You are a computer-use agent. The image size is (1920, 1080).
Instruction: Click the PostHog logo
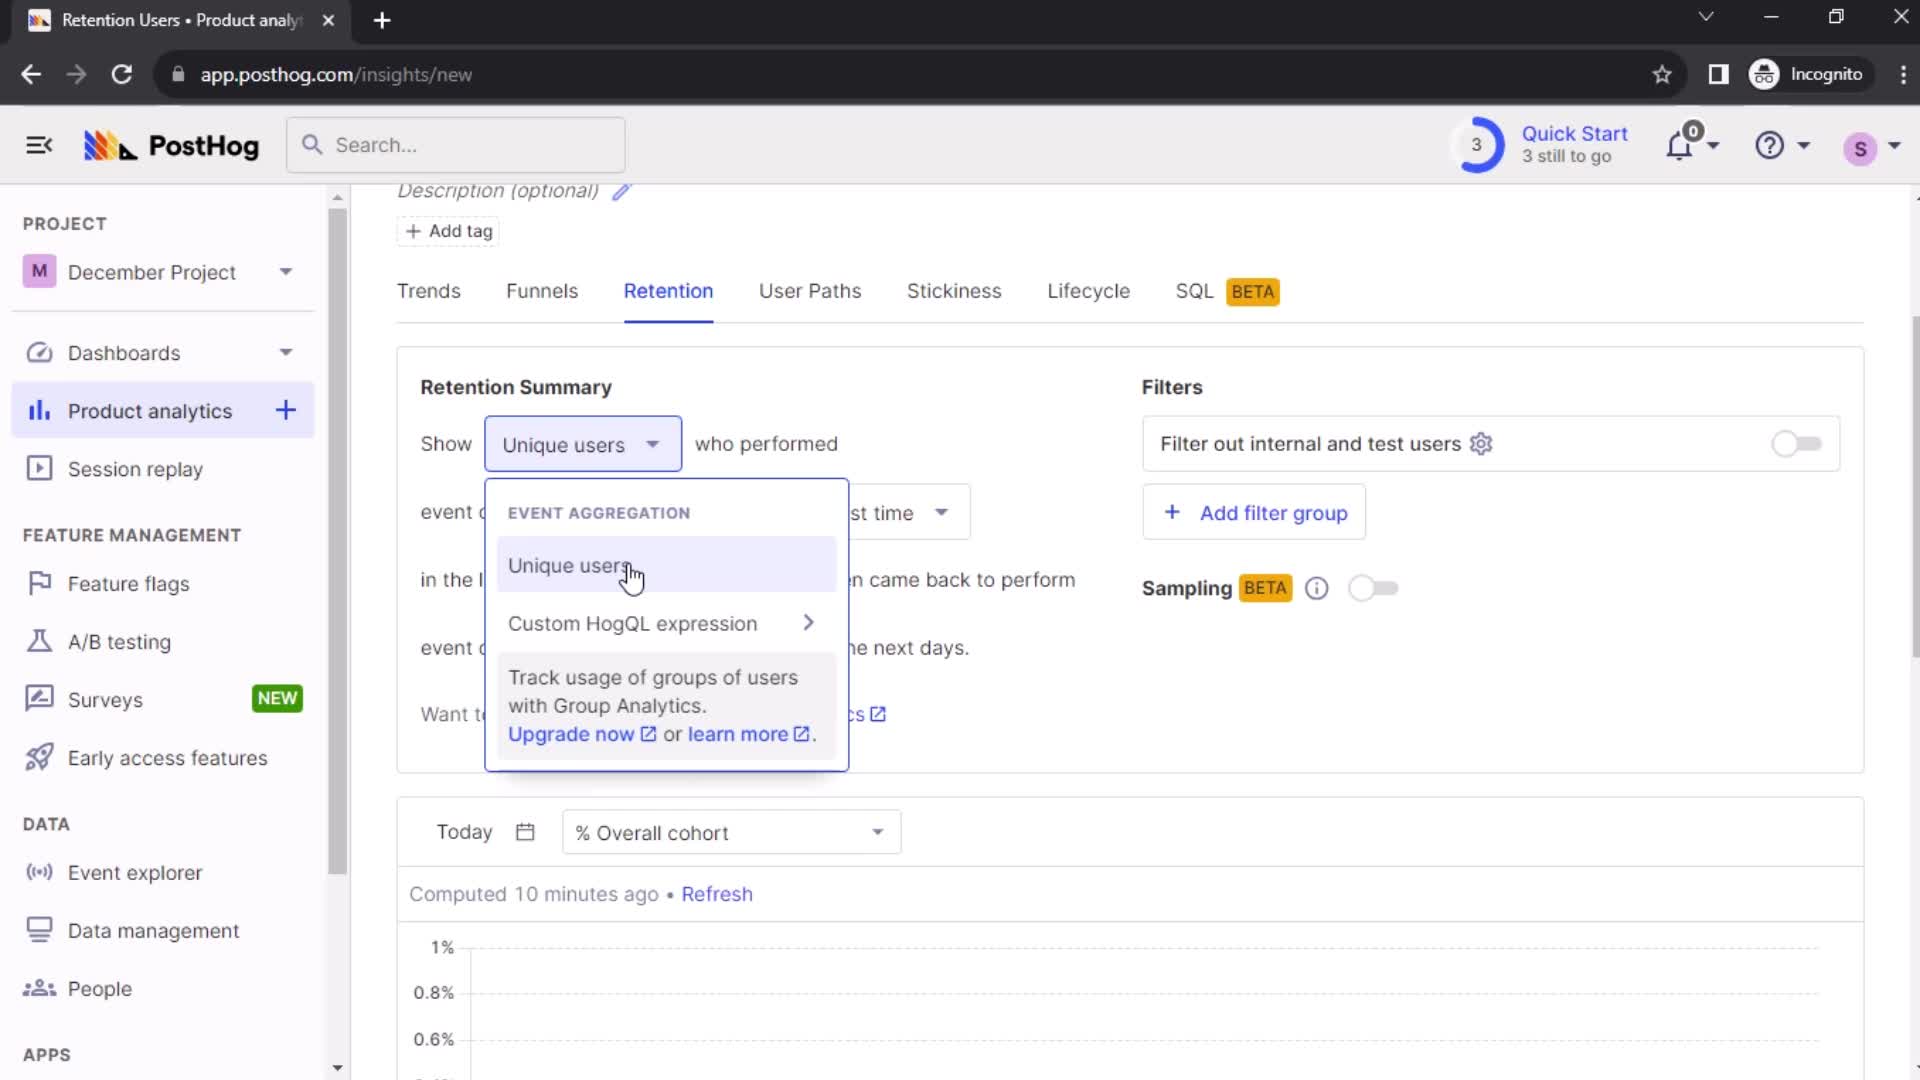171,146
